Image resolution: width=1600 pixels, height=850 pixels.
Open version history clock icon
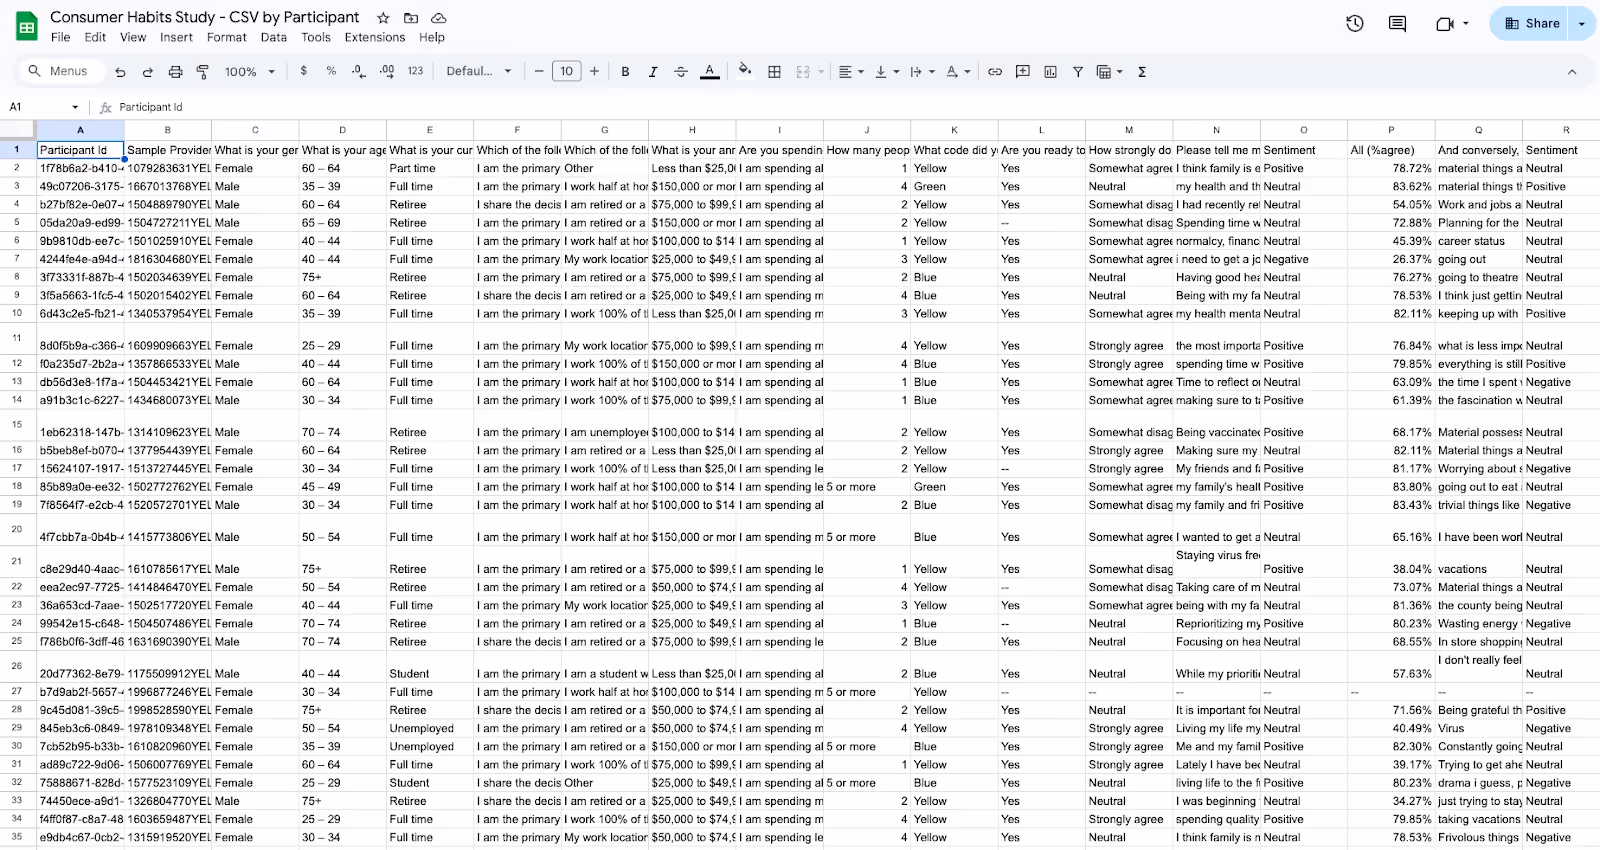click(x=1355, y=23)
